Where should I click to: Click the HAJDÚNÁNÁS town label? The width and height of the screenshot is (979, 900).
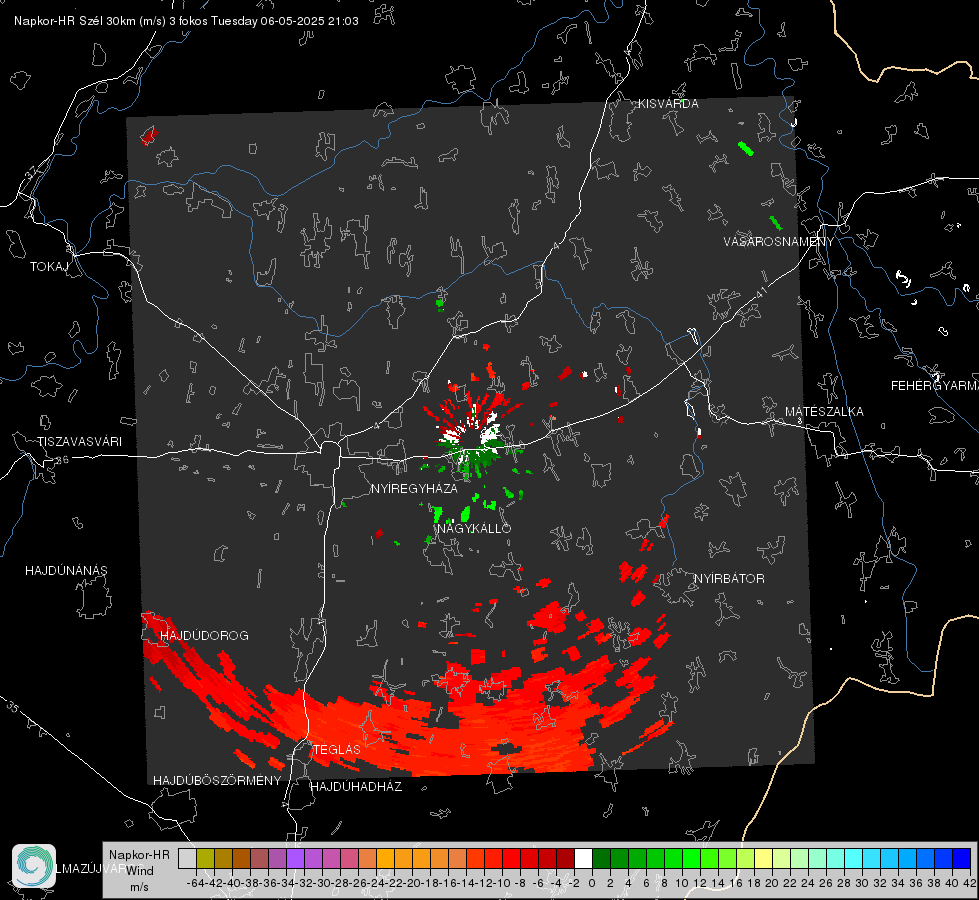(x=66, y=570)
